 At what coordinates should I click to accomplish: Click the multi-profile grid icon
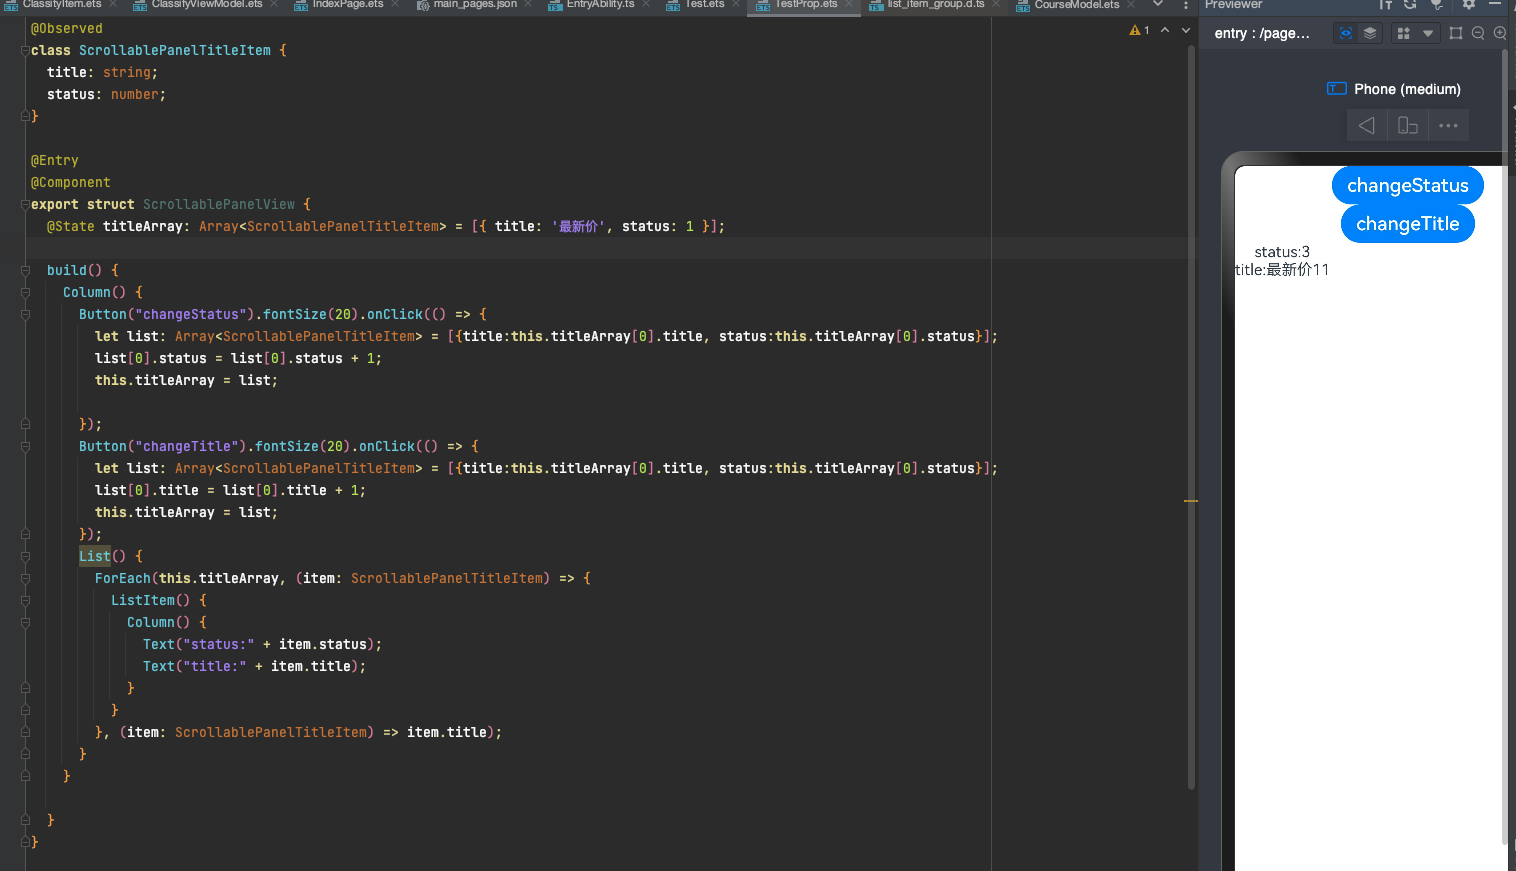1404,33
